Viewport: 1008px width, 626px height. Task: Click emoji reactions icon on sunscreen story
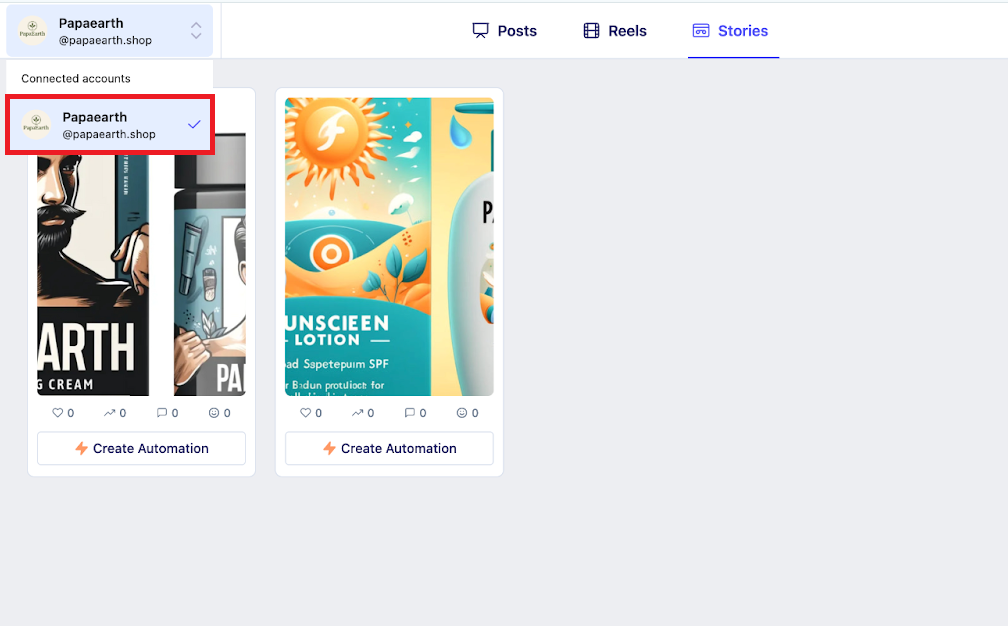(x=462, y=413)
